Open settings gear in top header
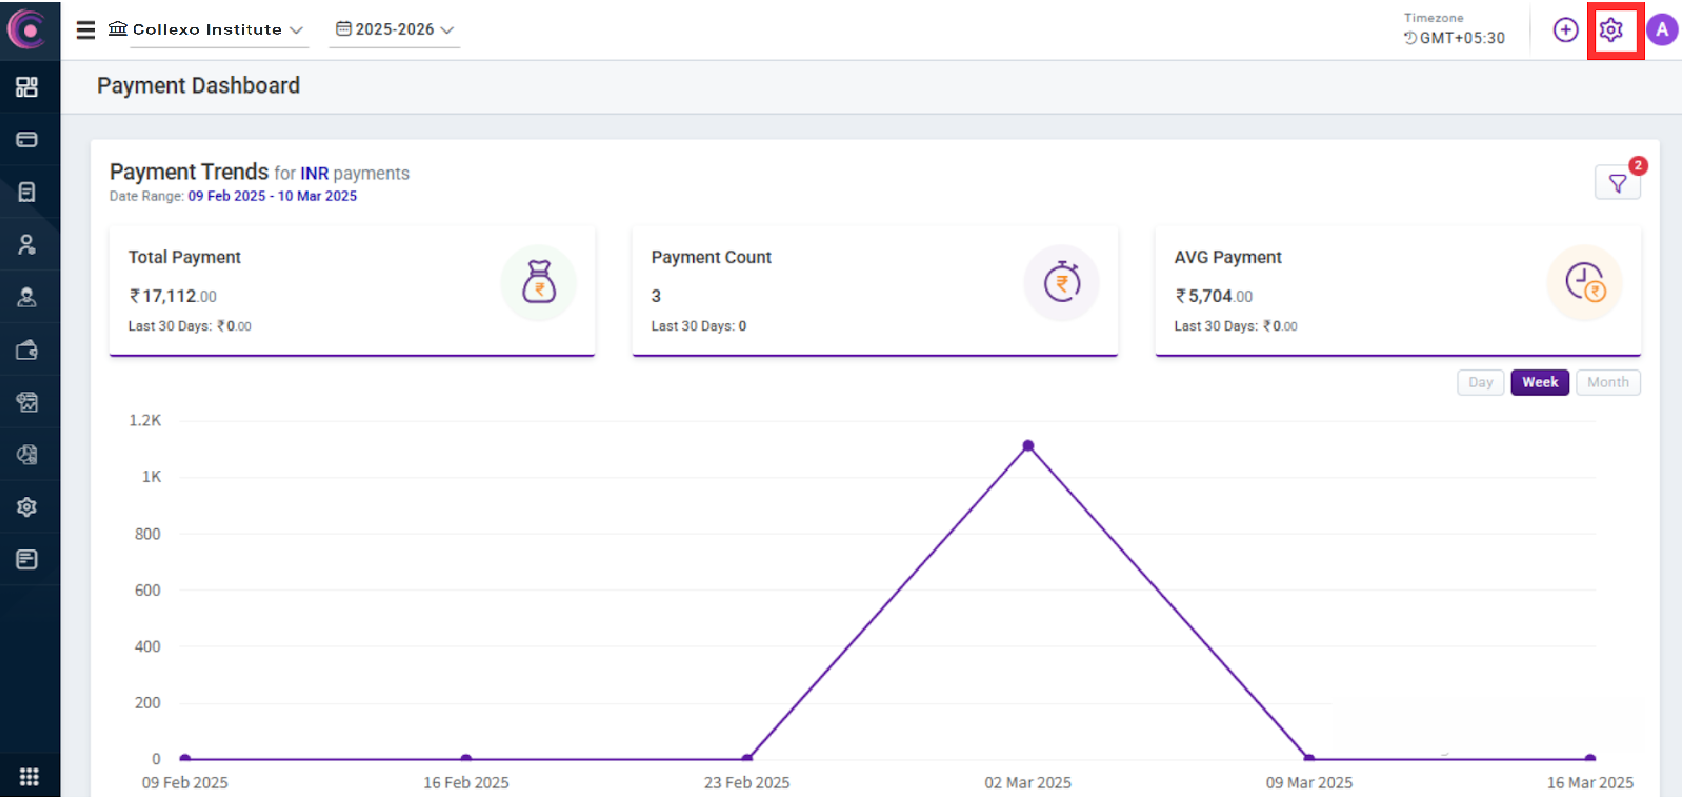 [1610, 30]
